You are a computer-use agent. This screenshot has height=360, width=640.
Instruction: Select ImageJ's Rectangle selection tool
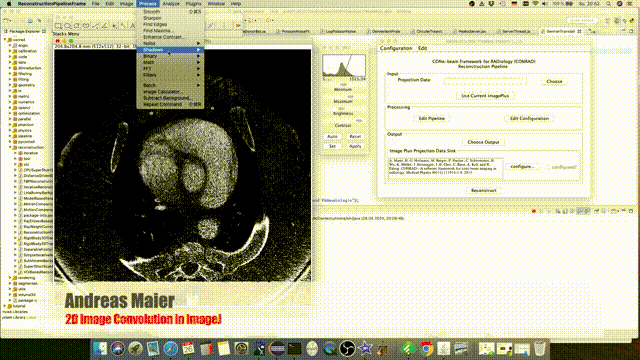tap(59, 26)
